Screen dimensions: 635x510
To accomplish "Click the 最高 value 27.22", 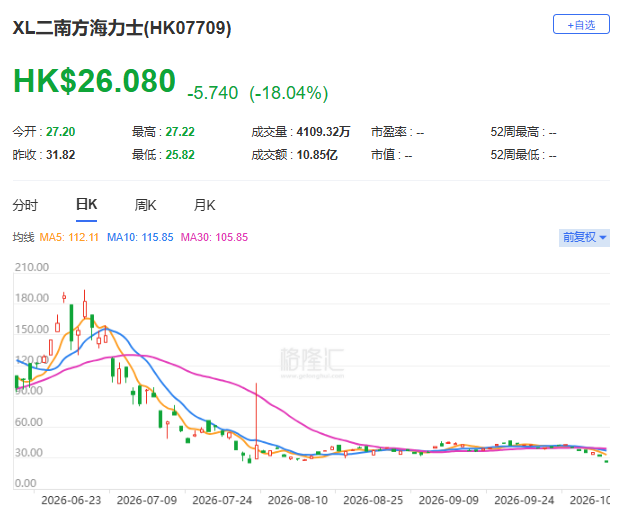I will pyautogui.click(x=180, y=132).
